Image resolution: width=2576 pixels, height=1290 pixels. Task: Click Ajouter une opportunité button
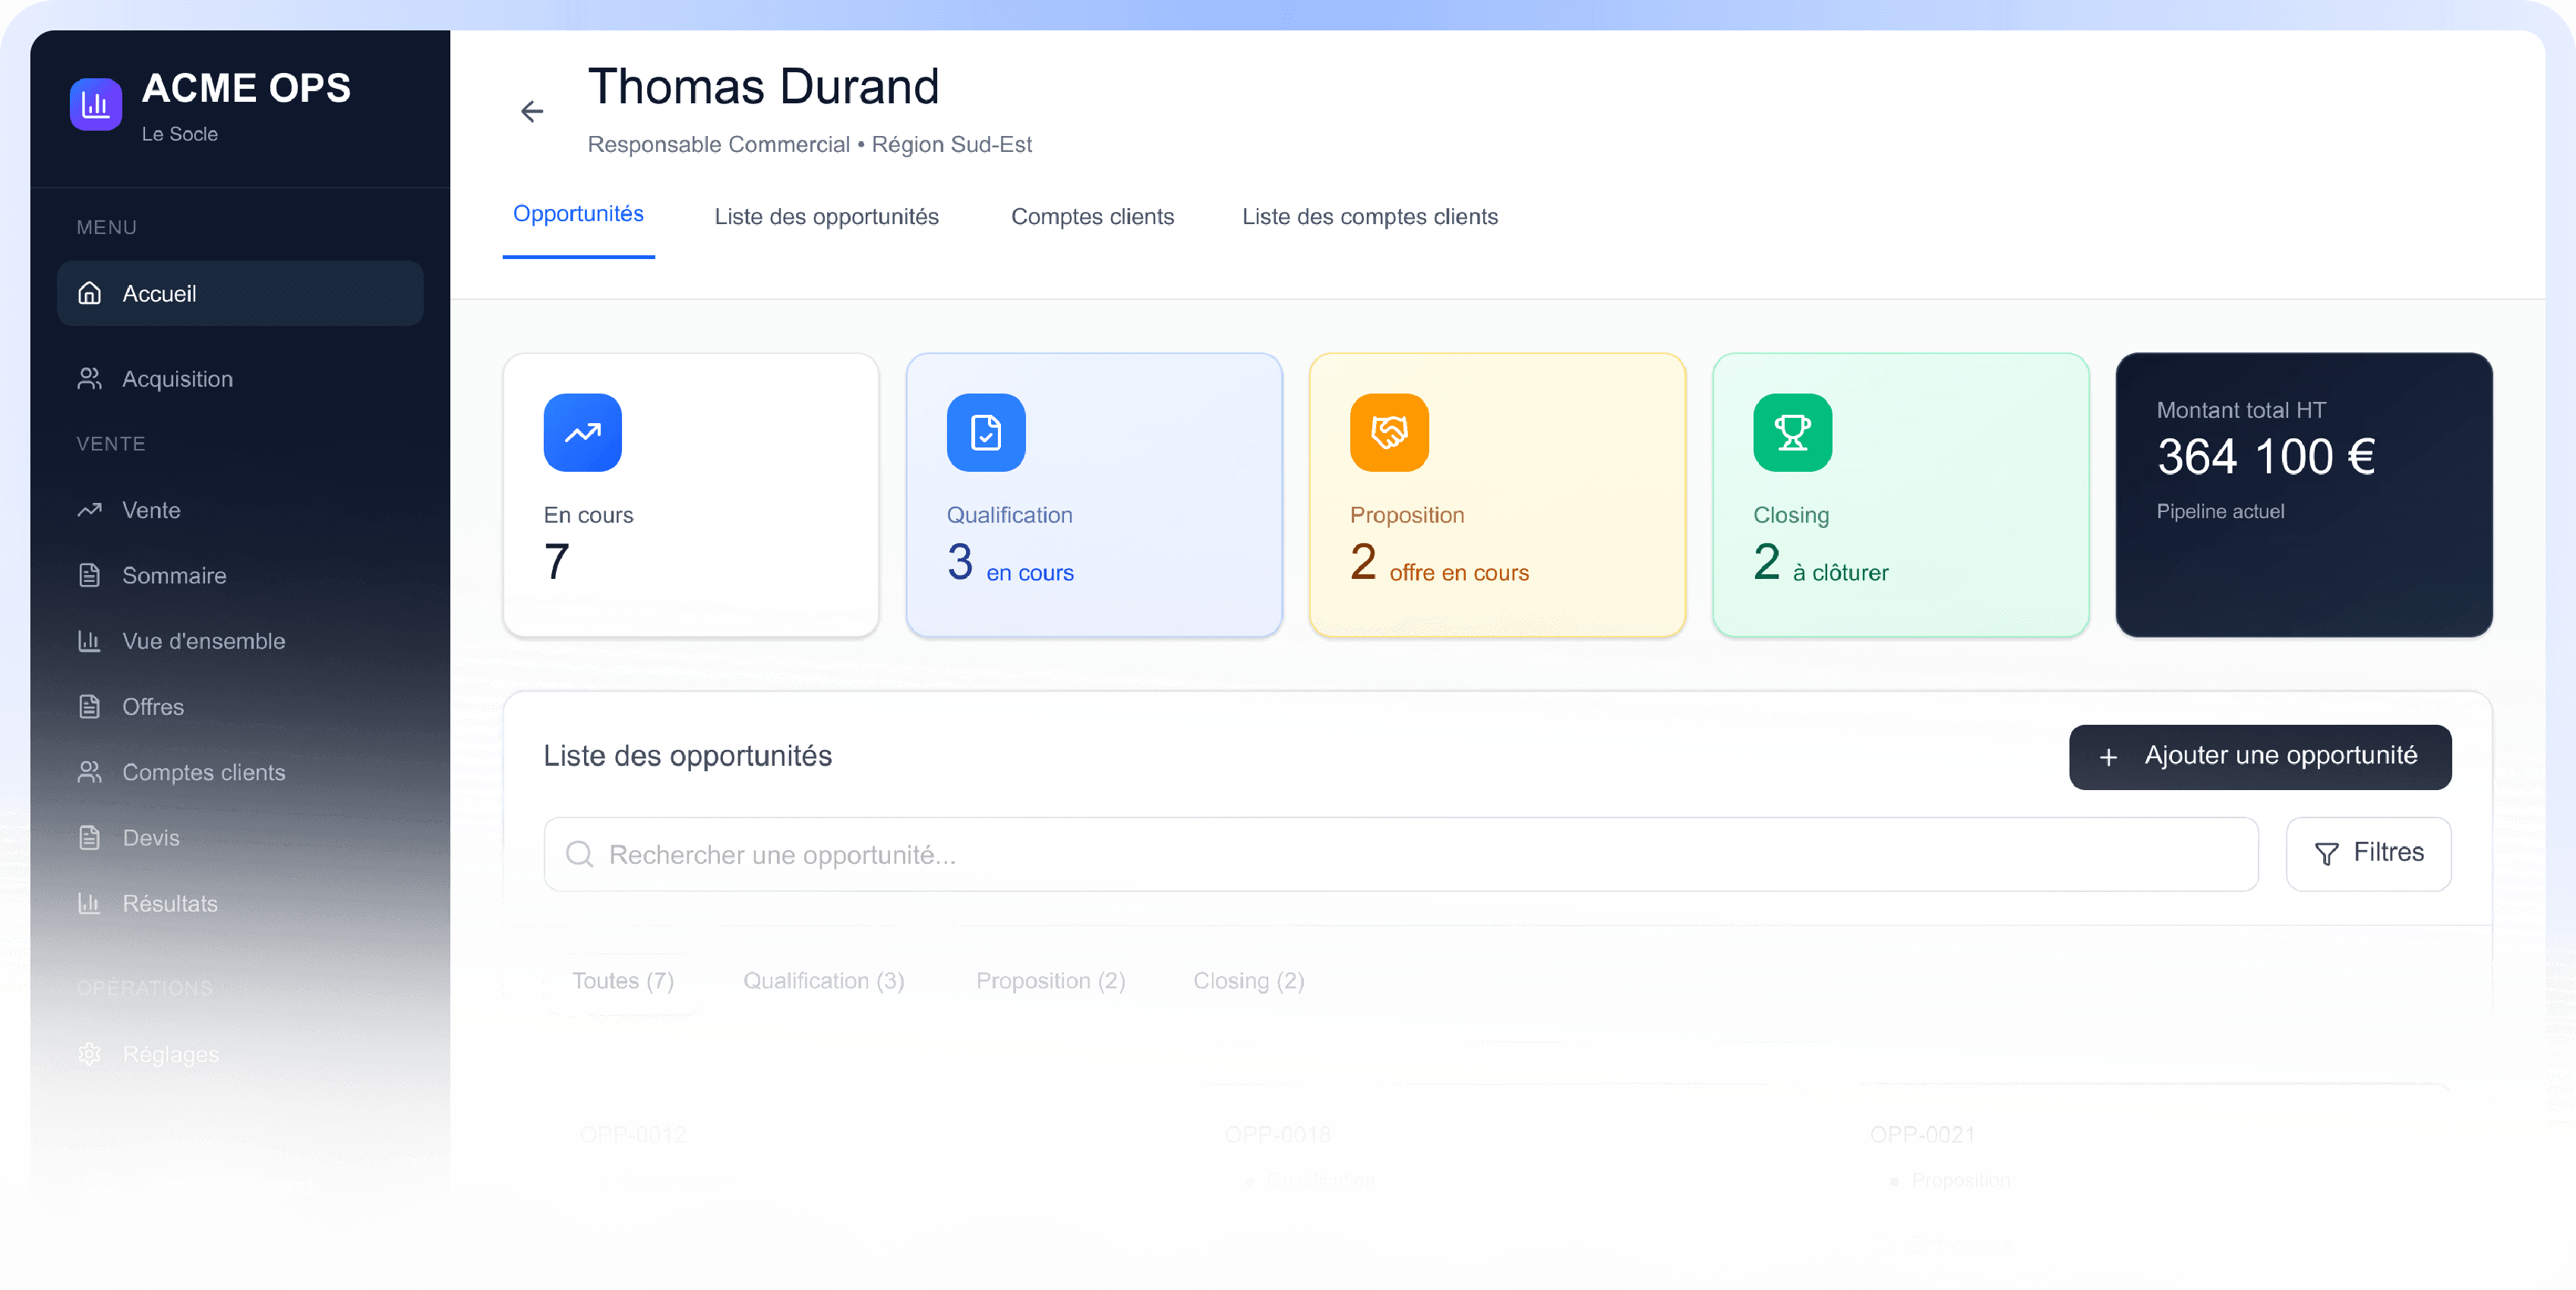pyautogui.click(x=2259, y=756)
